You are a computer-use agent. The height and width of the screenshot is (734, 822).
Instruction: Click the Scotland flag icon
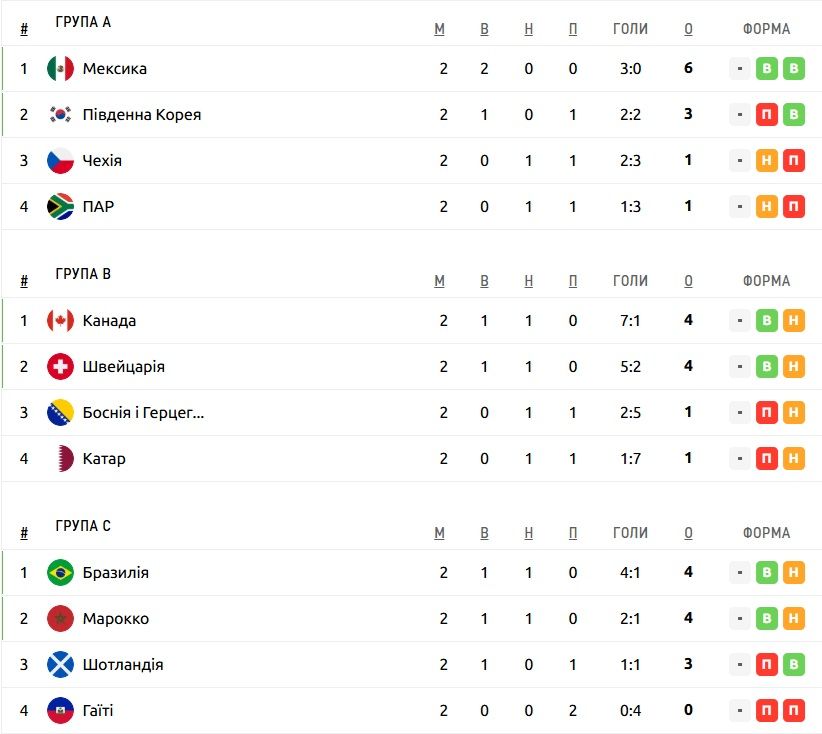pyautogui.click(x=60, y=664)
